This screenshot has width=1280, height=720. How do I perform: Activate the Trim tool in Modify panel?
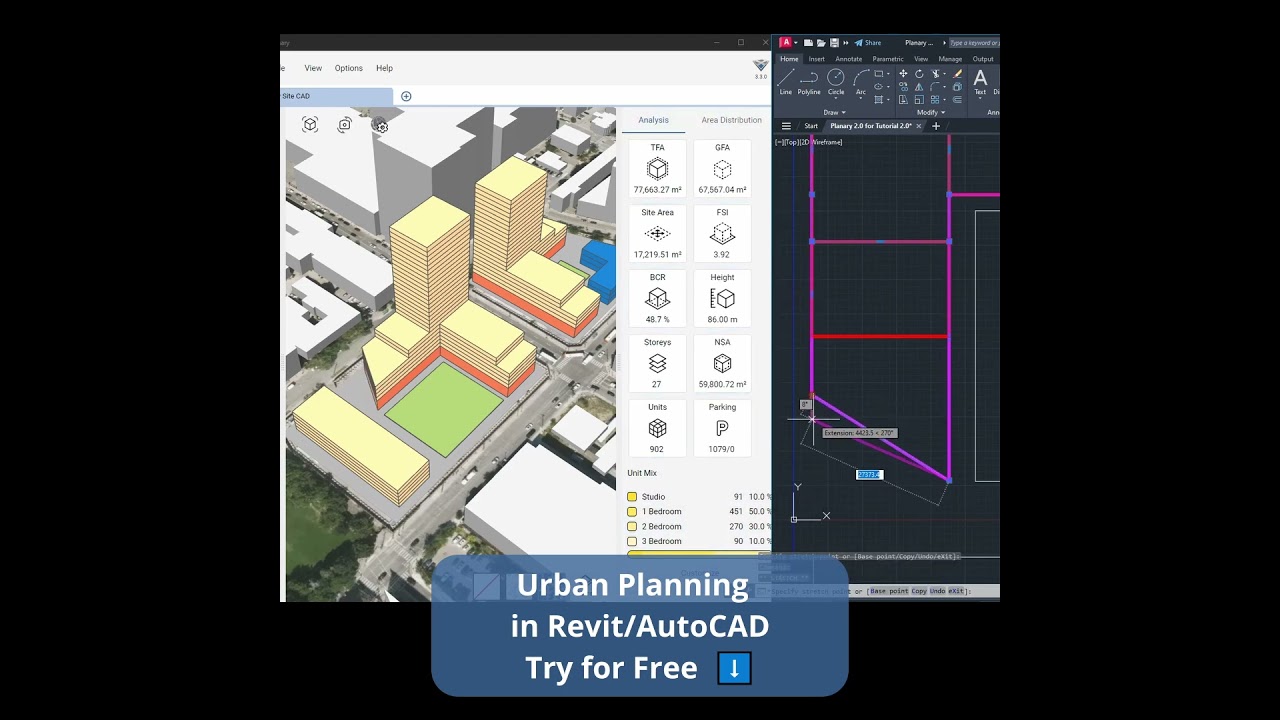point(935,73)
